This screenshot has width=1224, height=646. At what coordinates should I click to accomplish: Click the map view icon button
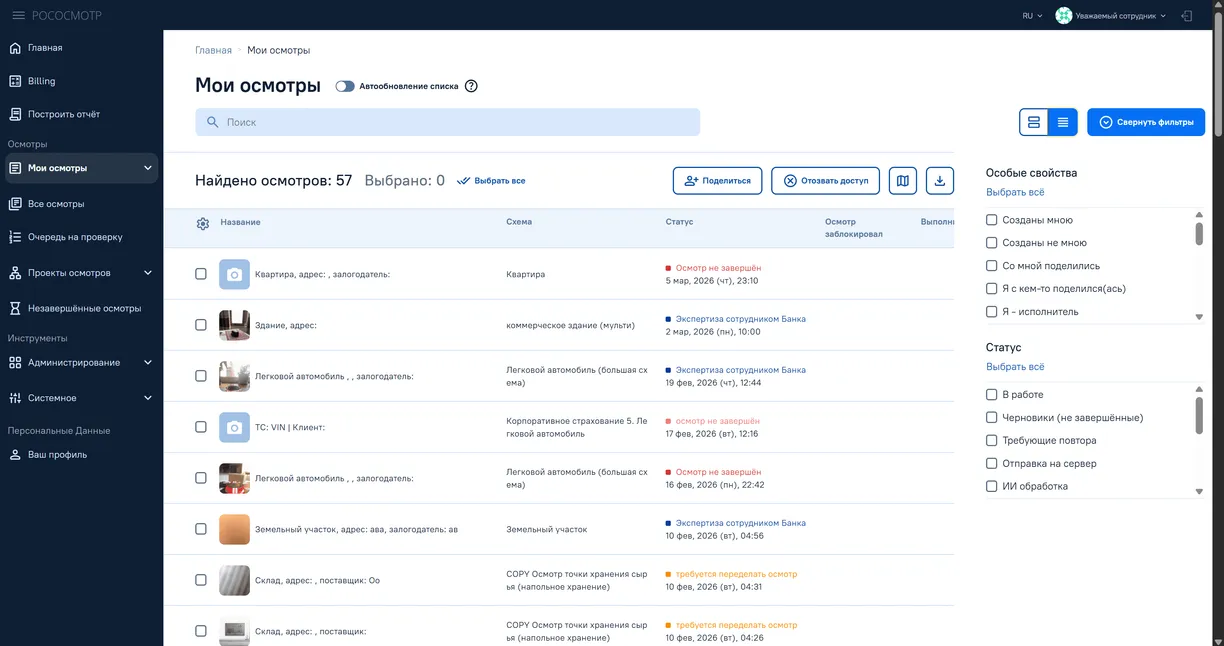903,181
